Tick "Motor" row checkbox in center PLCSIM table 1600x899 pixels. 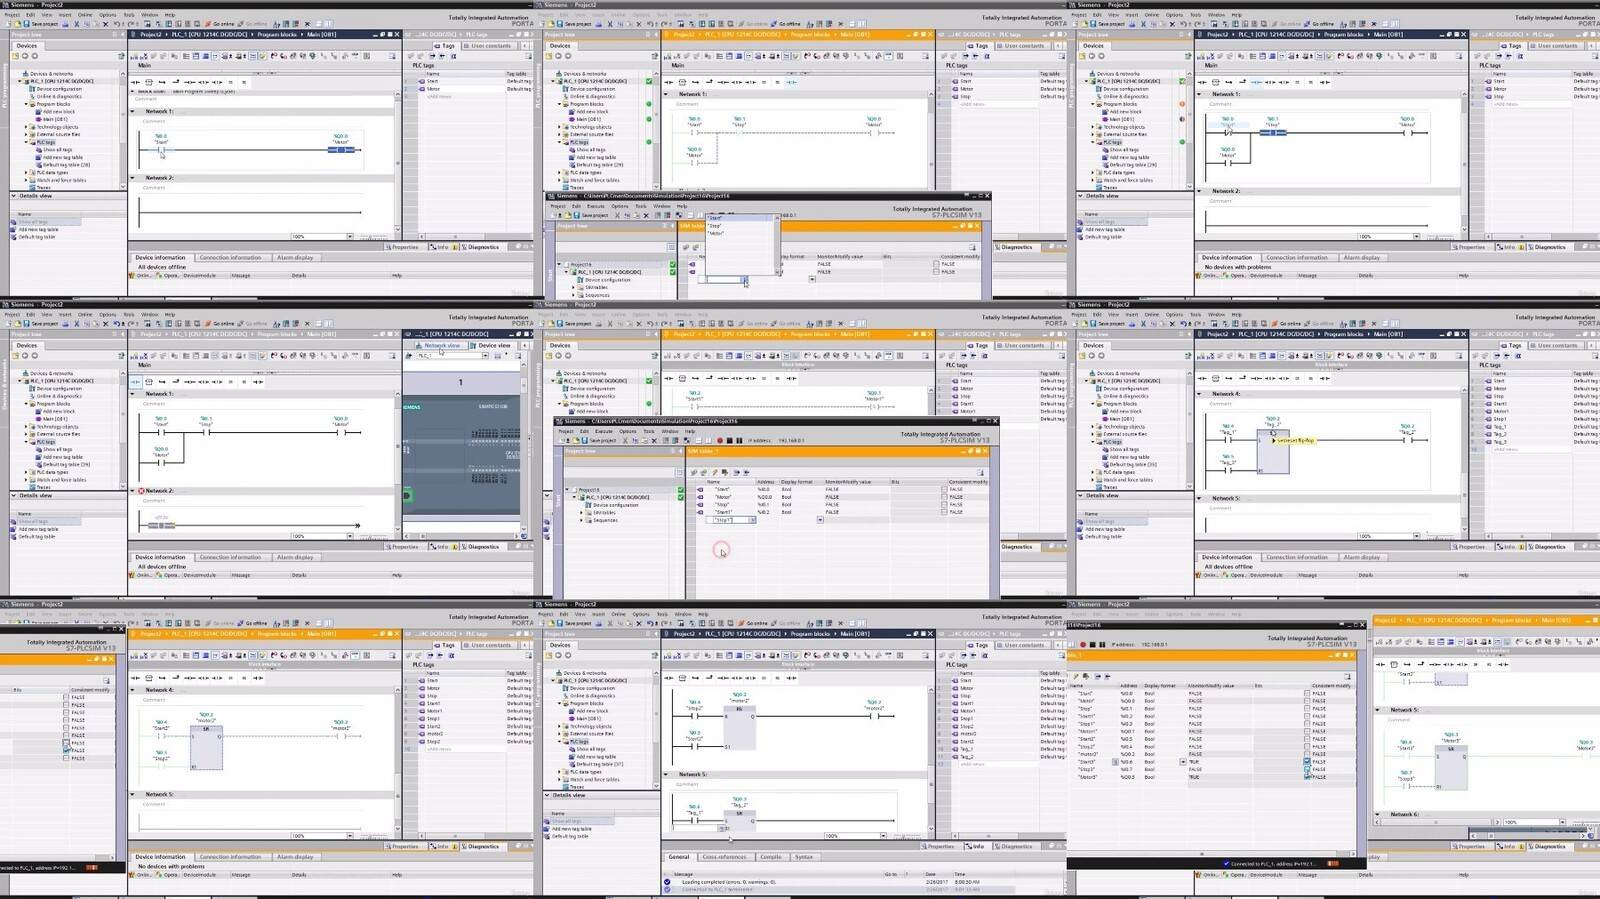tap(944, 497)
